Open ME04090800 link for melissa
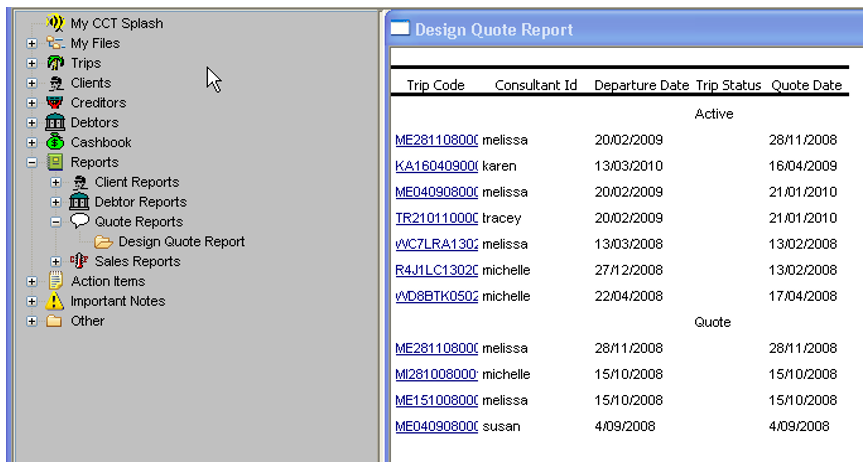Viewport: 866px width, 464px height. pyautogui.click(x=436, y=192)
